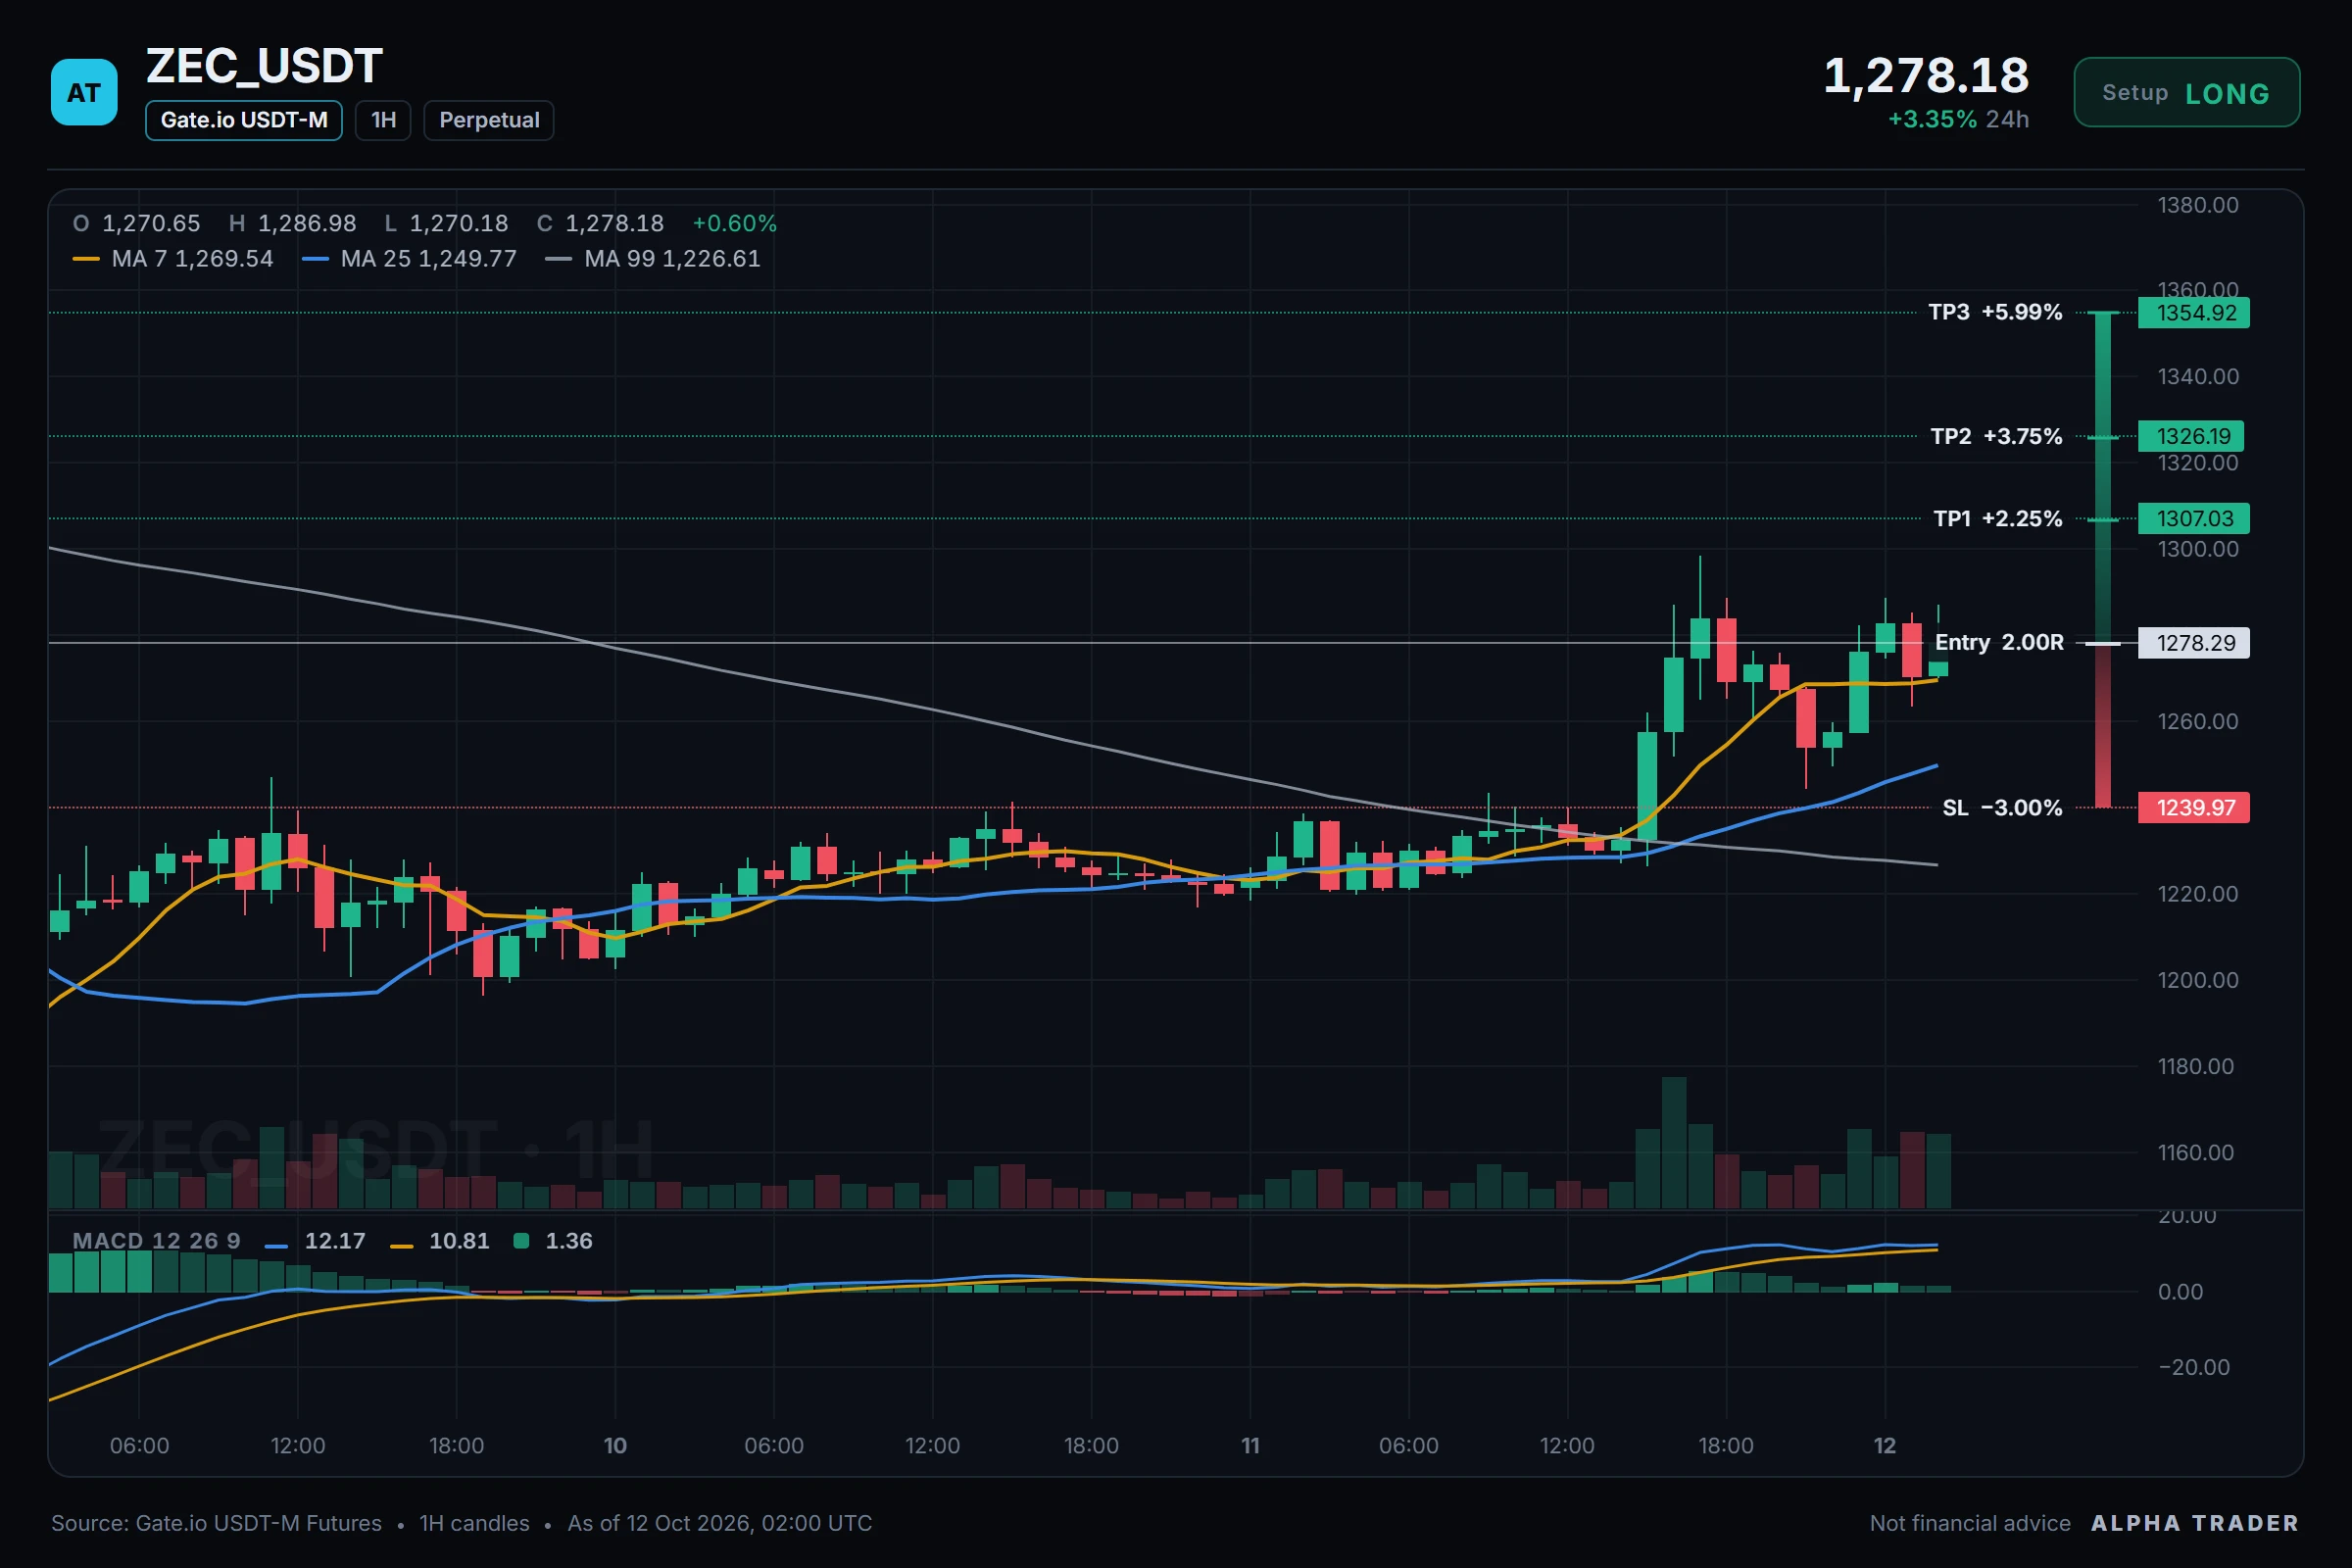Click the +3.35% 24h change
Screen dimensions: 2352x1568
(1958, 120)
